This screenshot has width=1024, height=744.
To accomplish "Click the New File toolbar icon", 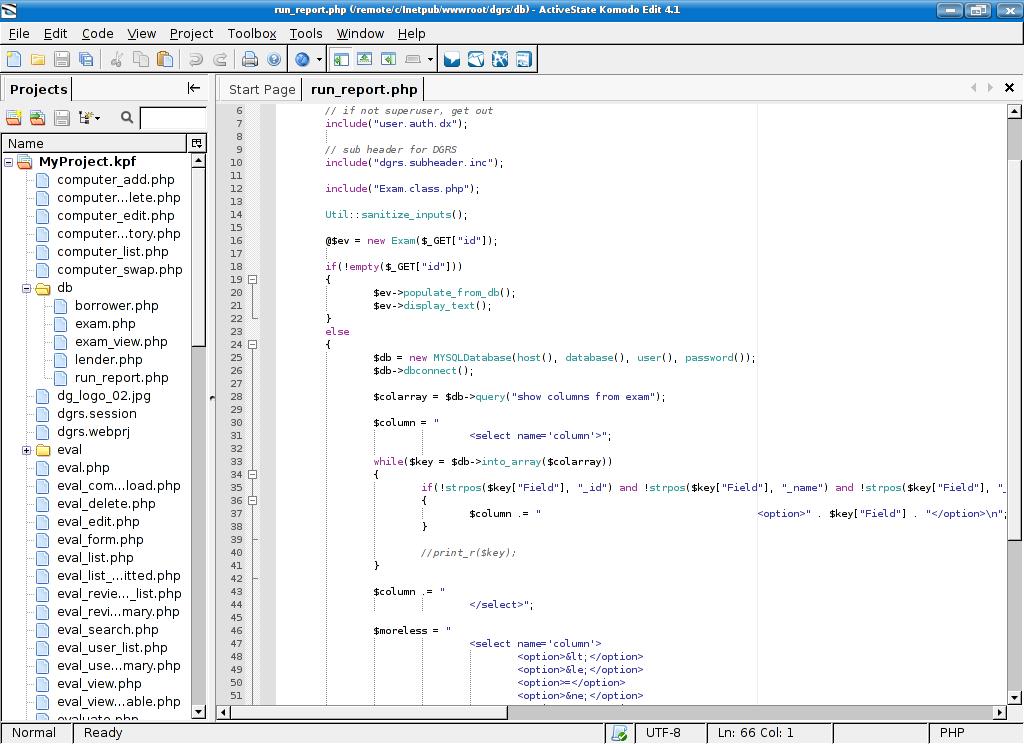I will (14, 60).
